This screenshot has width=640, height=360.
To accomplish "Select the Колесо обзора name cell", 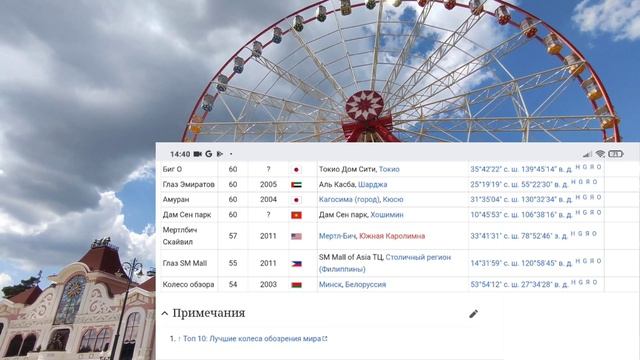I will coord(189,284).
